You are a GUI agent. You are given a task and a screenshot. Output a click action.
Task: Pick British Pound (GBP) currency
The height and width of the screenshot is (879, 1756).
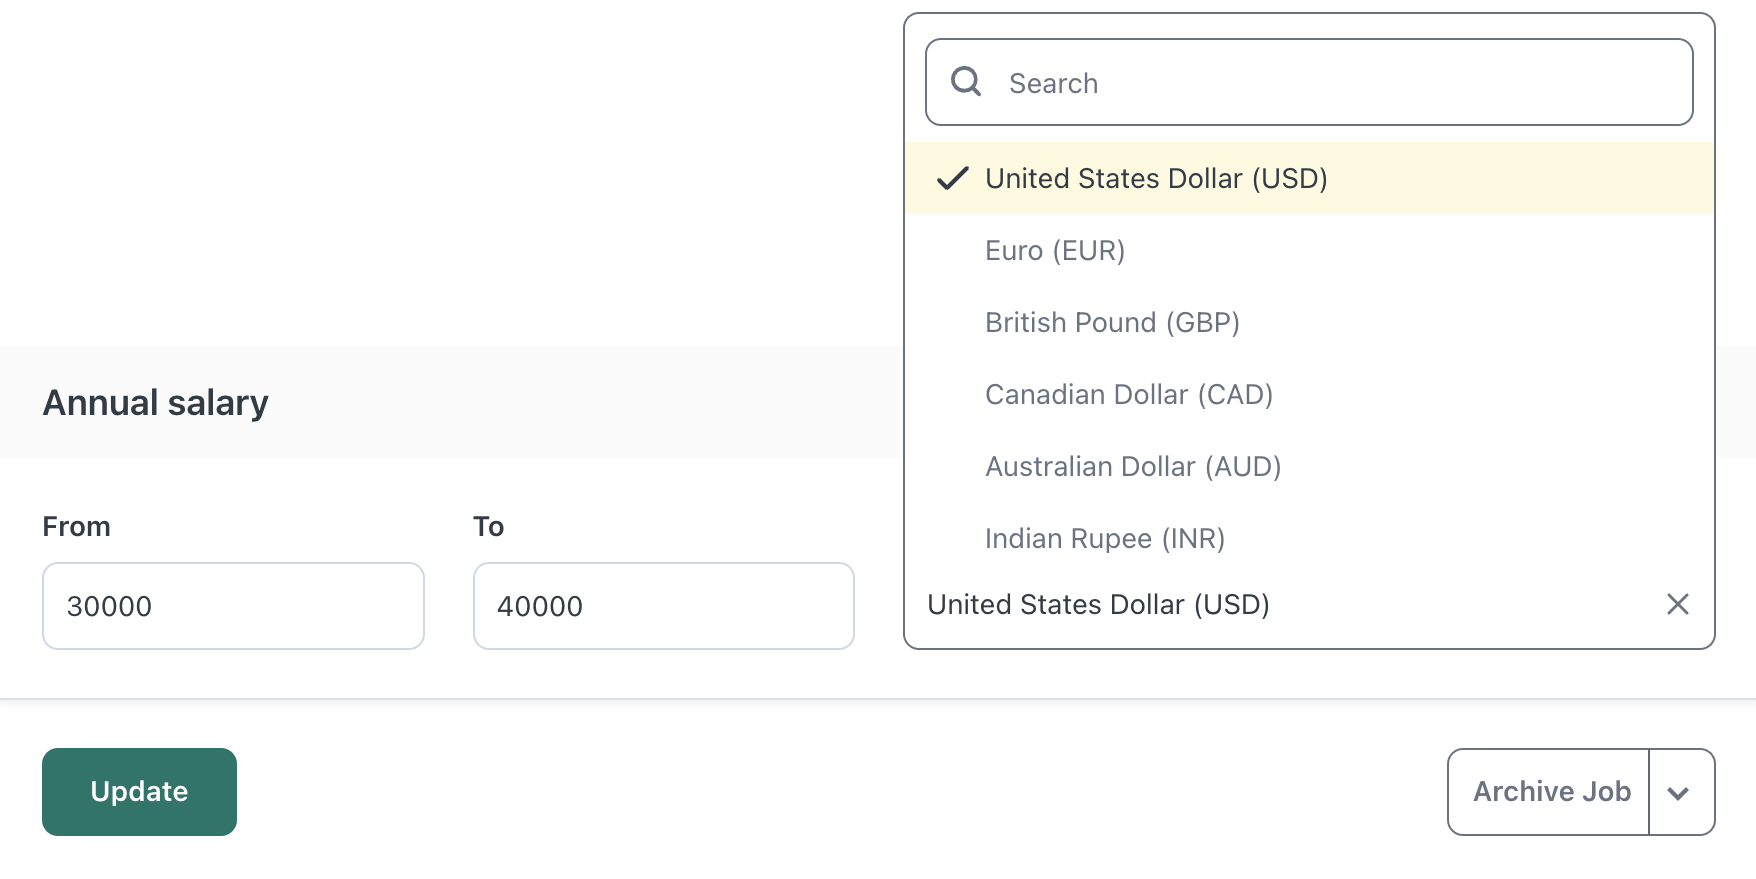[x=1309, y=322]
